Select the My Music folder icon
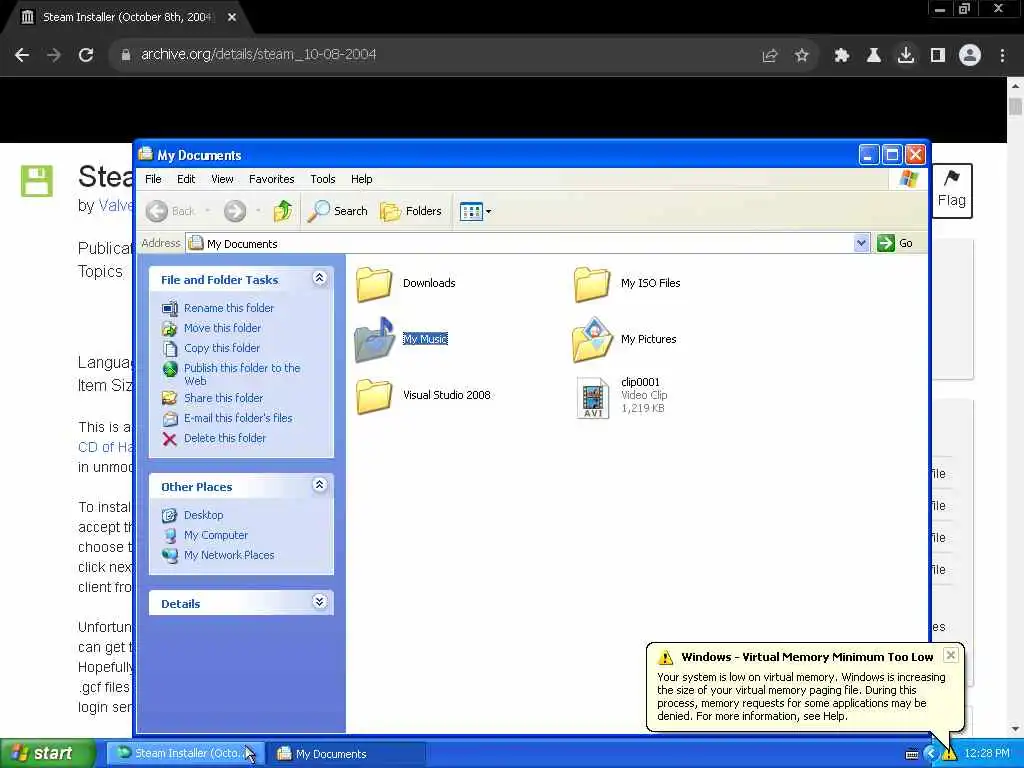 (374, 339)
